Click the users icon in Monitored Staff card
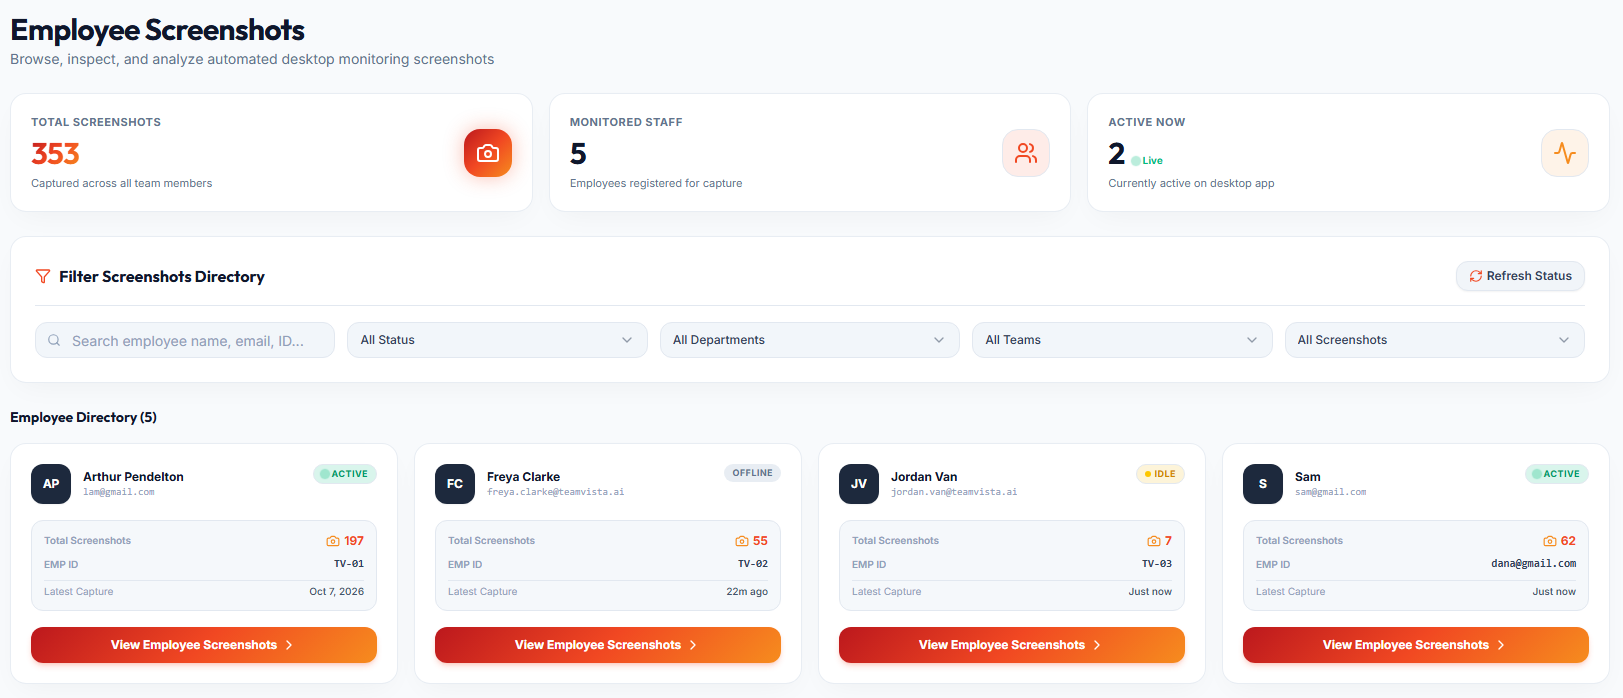This screenshot has height=698, width=1623. point(1026,153)
